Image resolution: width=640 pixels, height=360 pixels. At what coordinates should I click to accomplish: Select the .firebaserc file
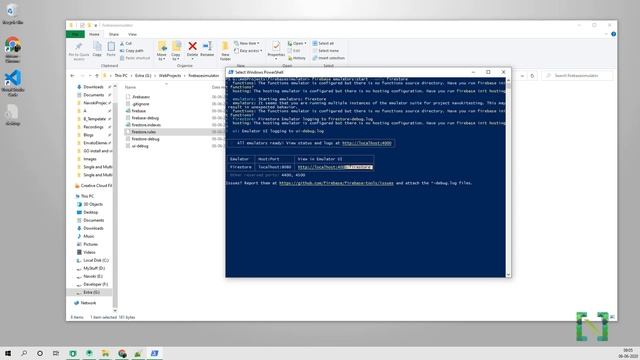pos(140,97)
